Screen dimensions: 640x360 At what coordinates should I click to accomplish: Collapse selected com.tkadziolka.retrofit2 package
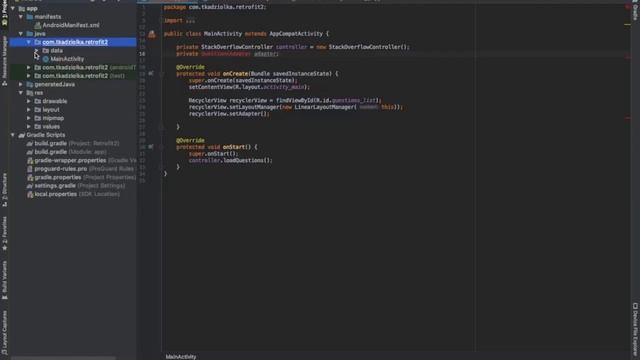click(x=29, y=42)
